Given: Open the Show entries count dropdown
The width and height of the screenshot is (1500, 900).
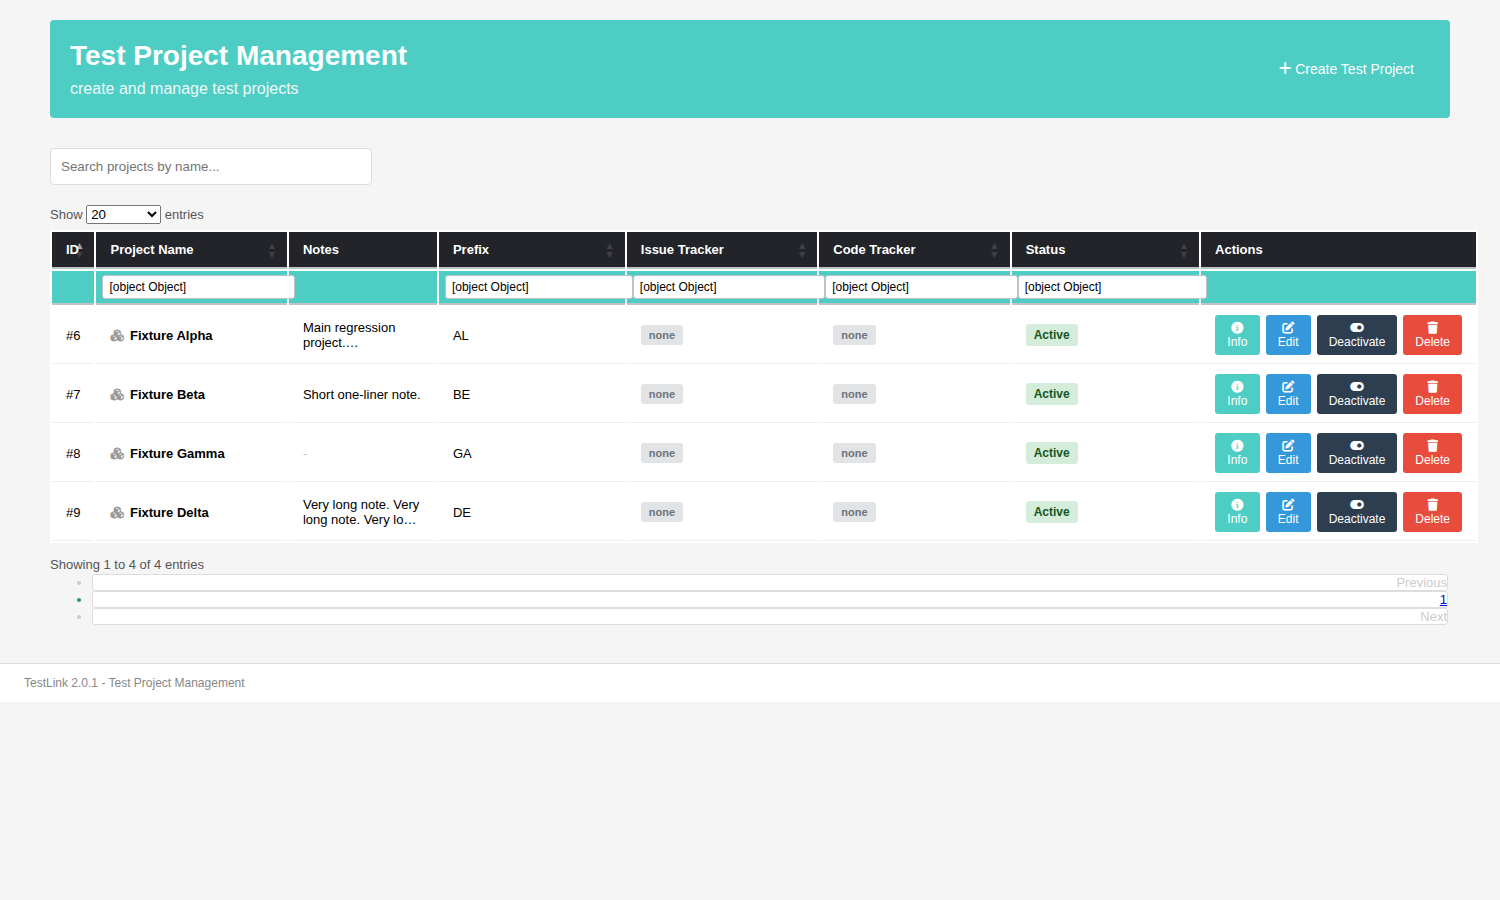Looking at the screenshot, I should pyautogui.click(x=123, y=214).
